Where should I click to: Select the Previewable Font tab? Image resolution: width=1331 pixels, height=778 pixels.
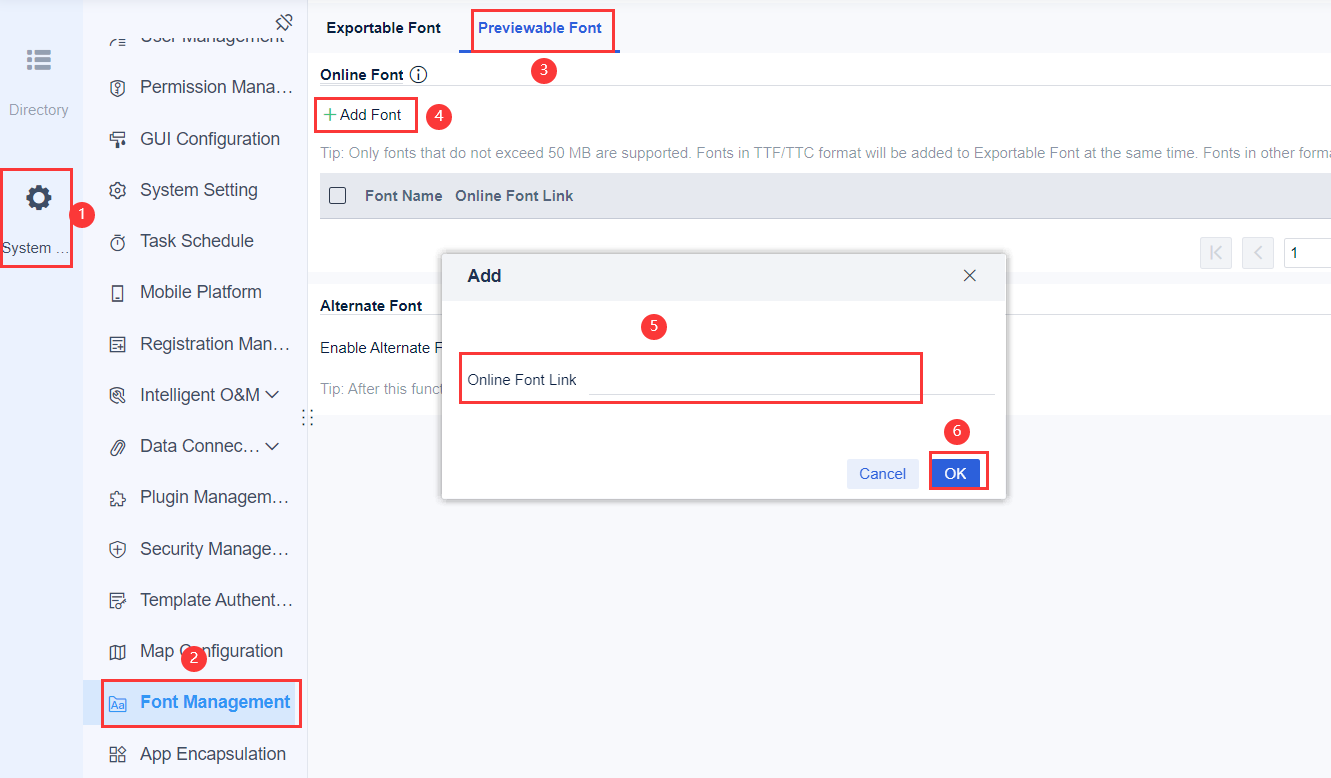540,28
